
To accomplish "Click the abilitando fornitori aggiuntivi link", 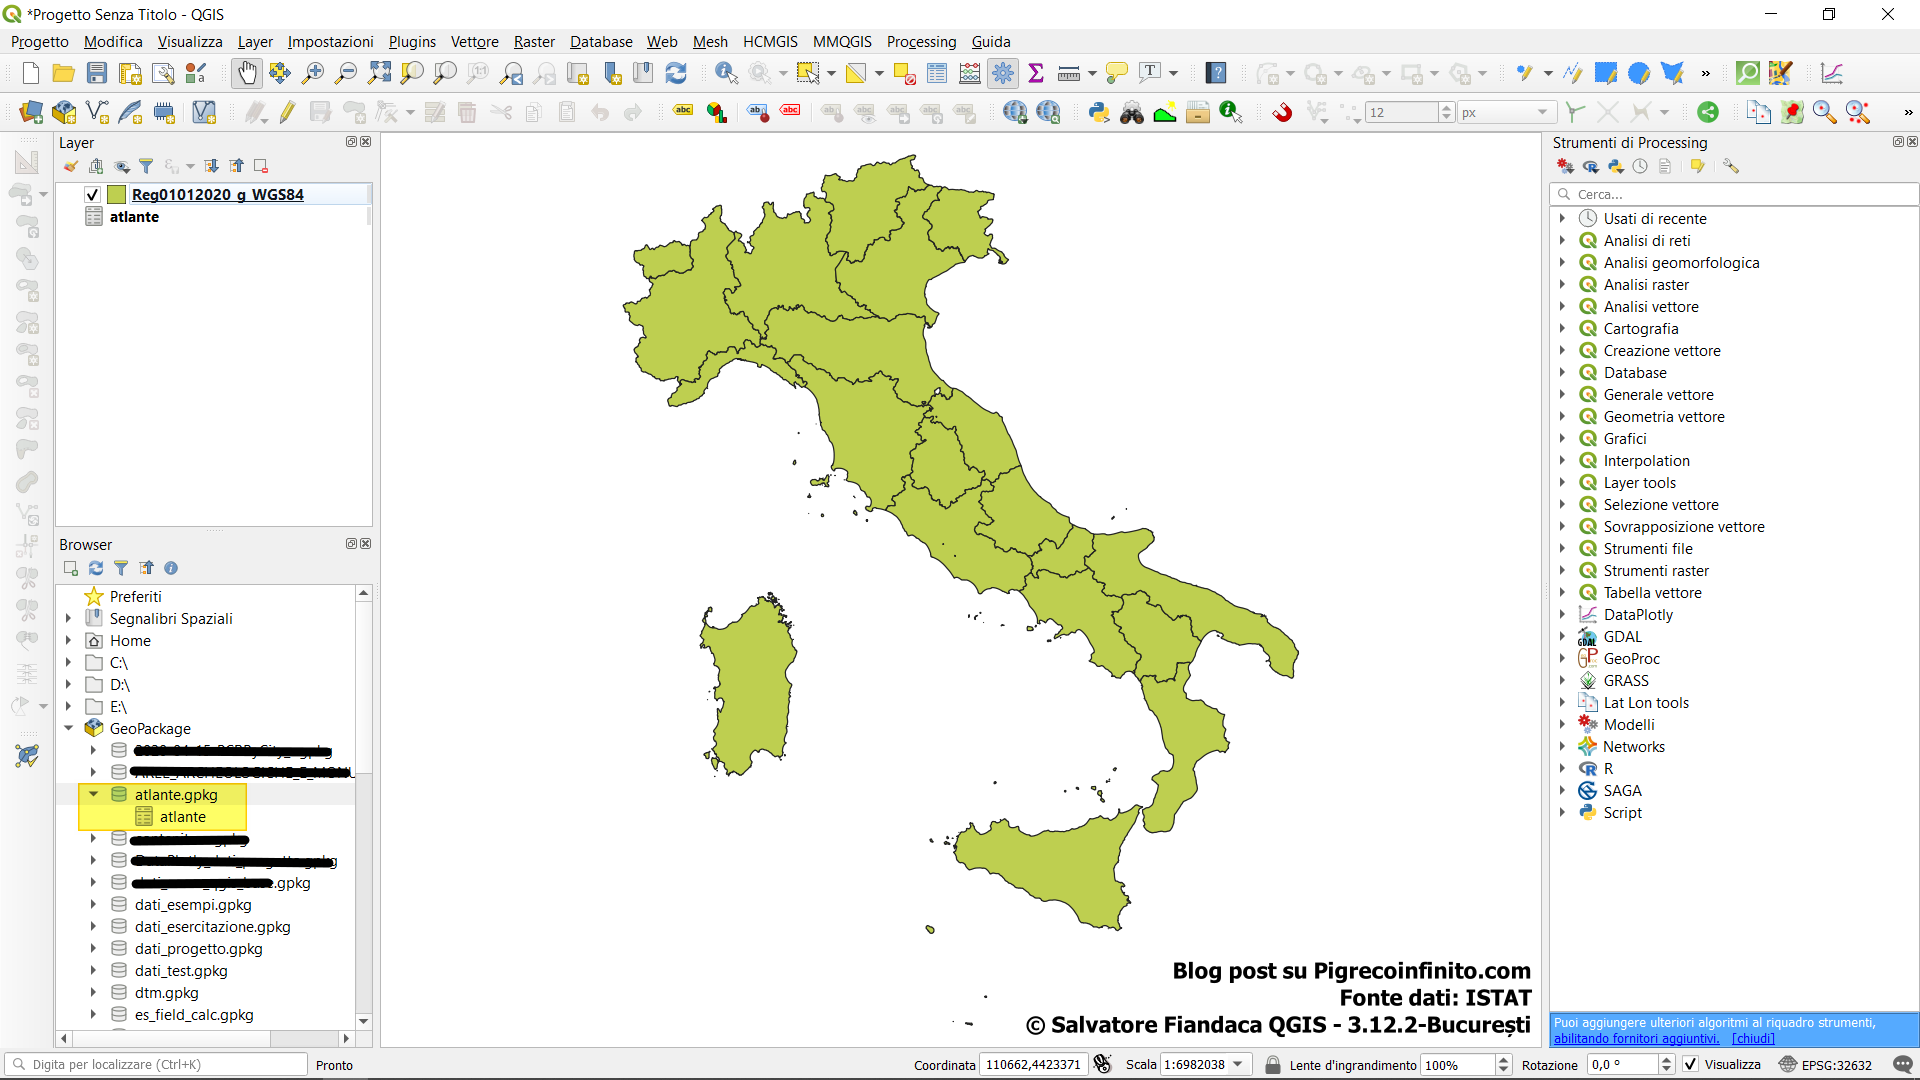I will click(x=1636, y=1038).
